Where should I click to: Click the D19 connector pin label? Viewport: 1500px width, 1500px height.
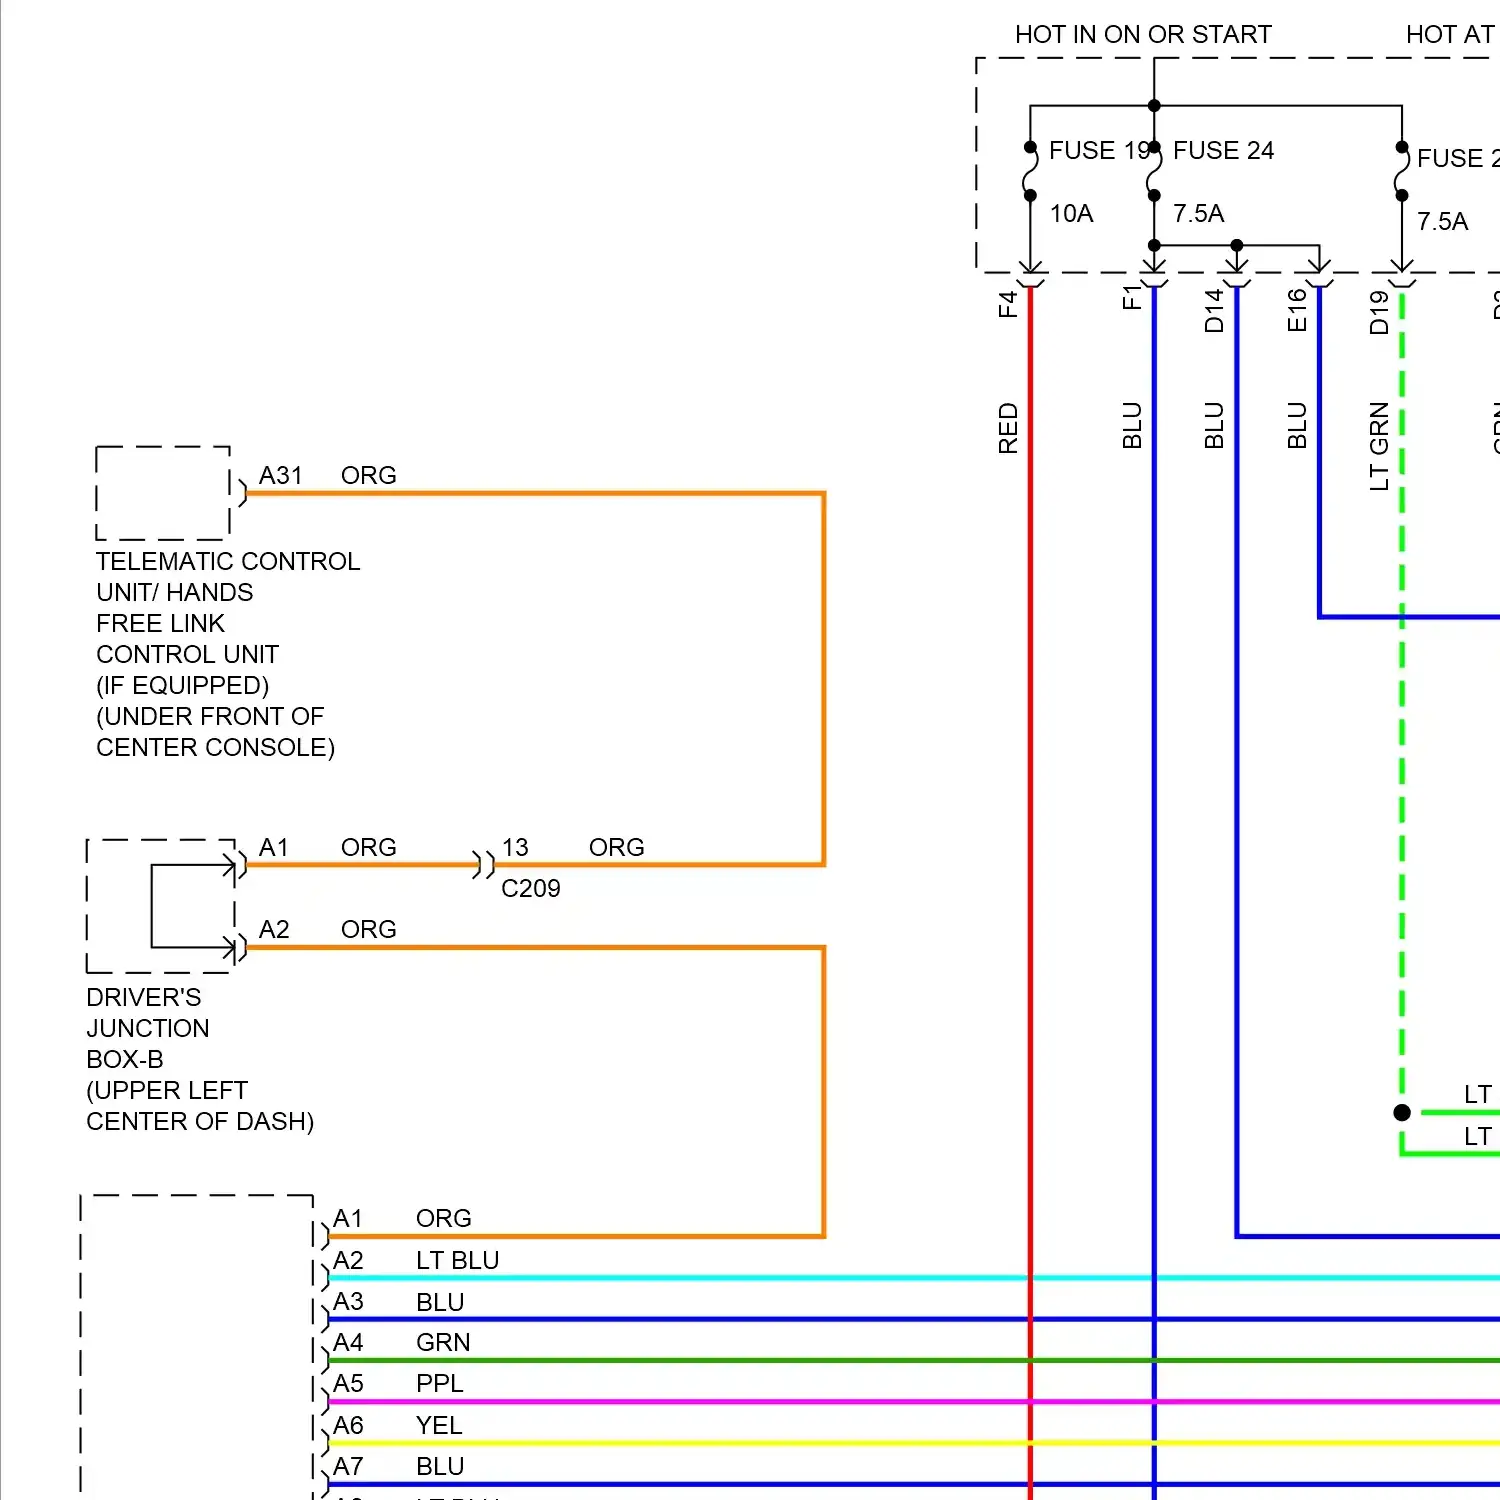coord(1380,312)
